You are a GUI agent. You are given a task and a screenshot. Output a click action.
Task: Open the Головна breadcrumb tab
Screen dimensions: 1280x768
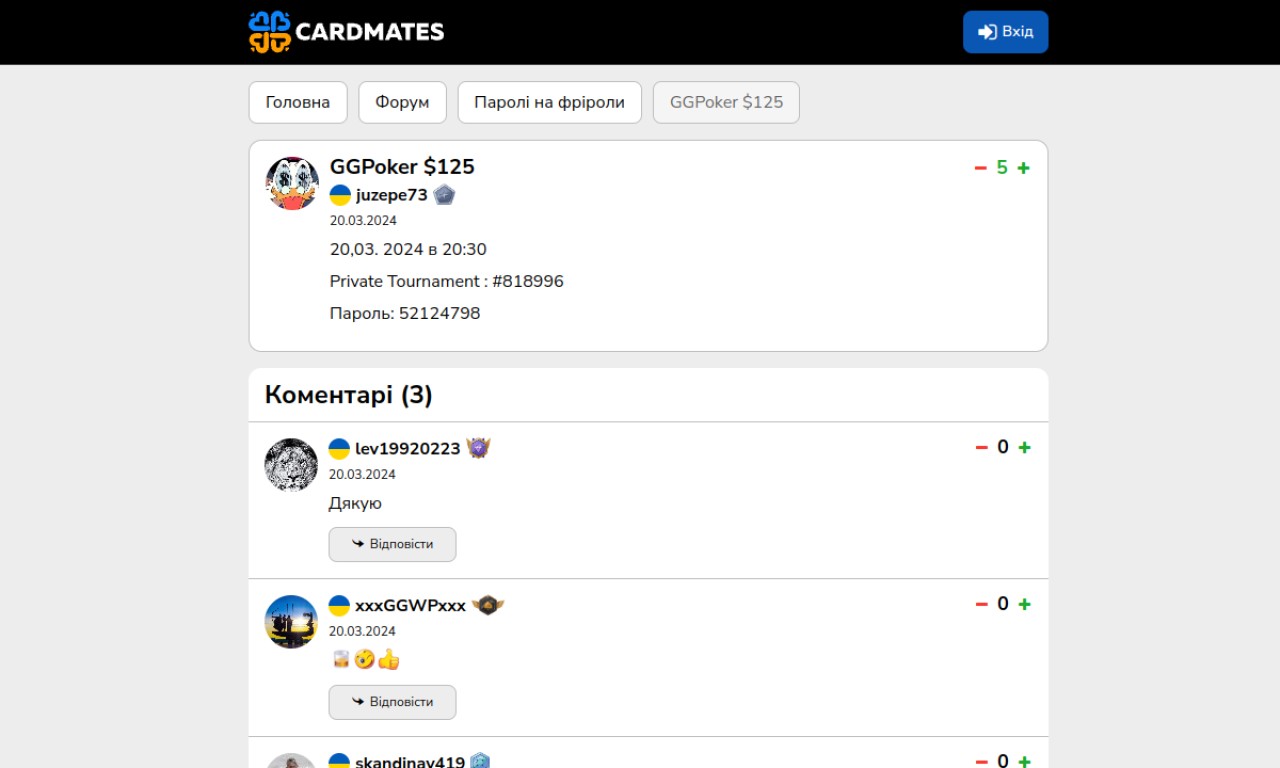298,102
